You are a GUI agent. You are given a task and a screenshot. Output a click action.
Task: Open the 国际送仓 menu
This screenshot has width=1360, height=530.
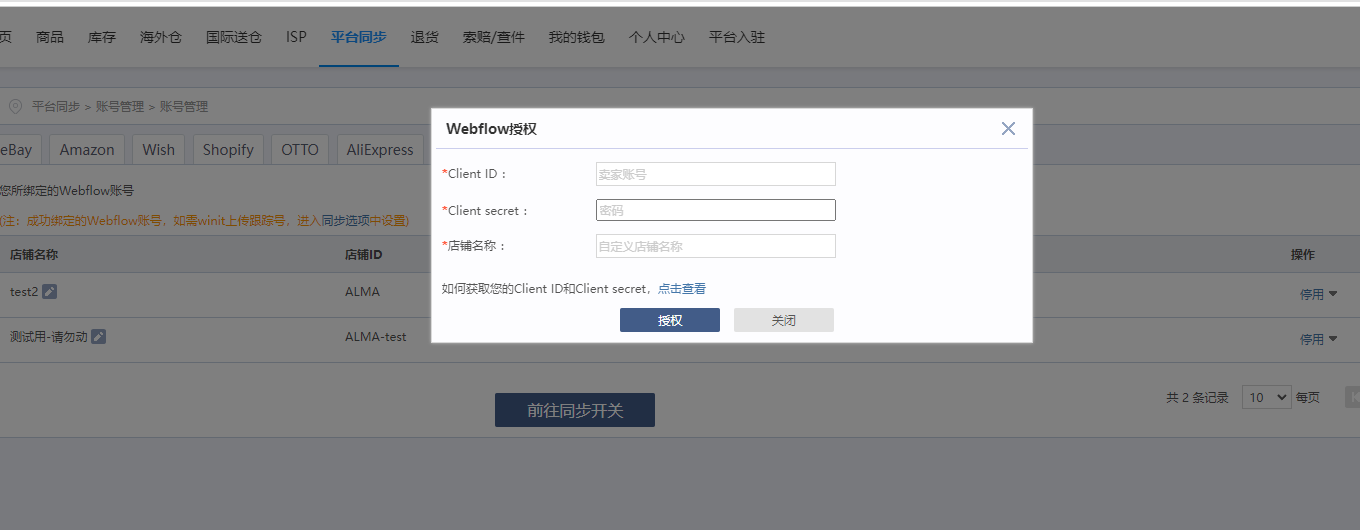[234, 37]
